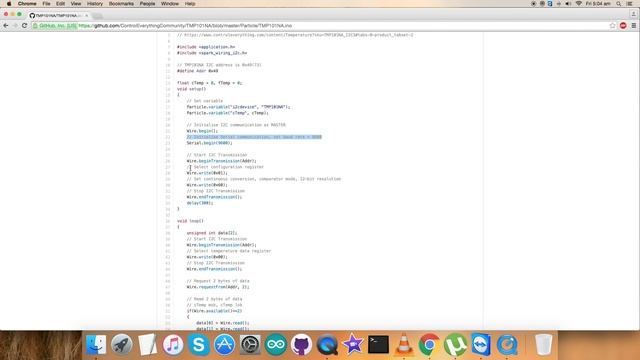
Task: Open the History menu
Action: (95, 4)
